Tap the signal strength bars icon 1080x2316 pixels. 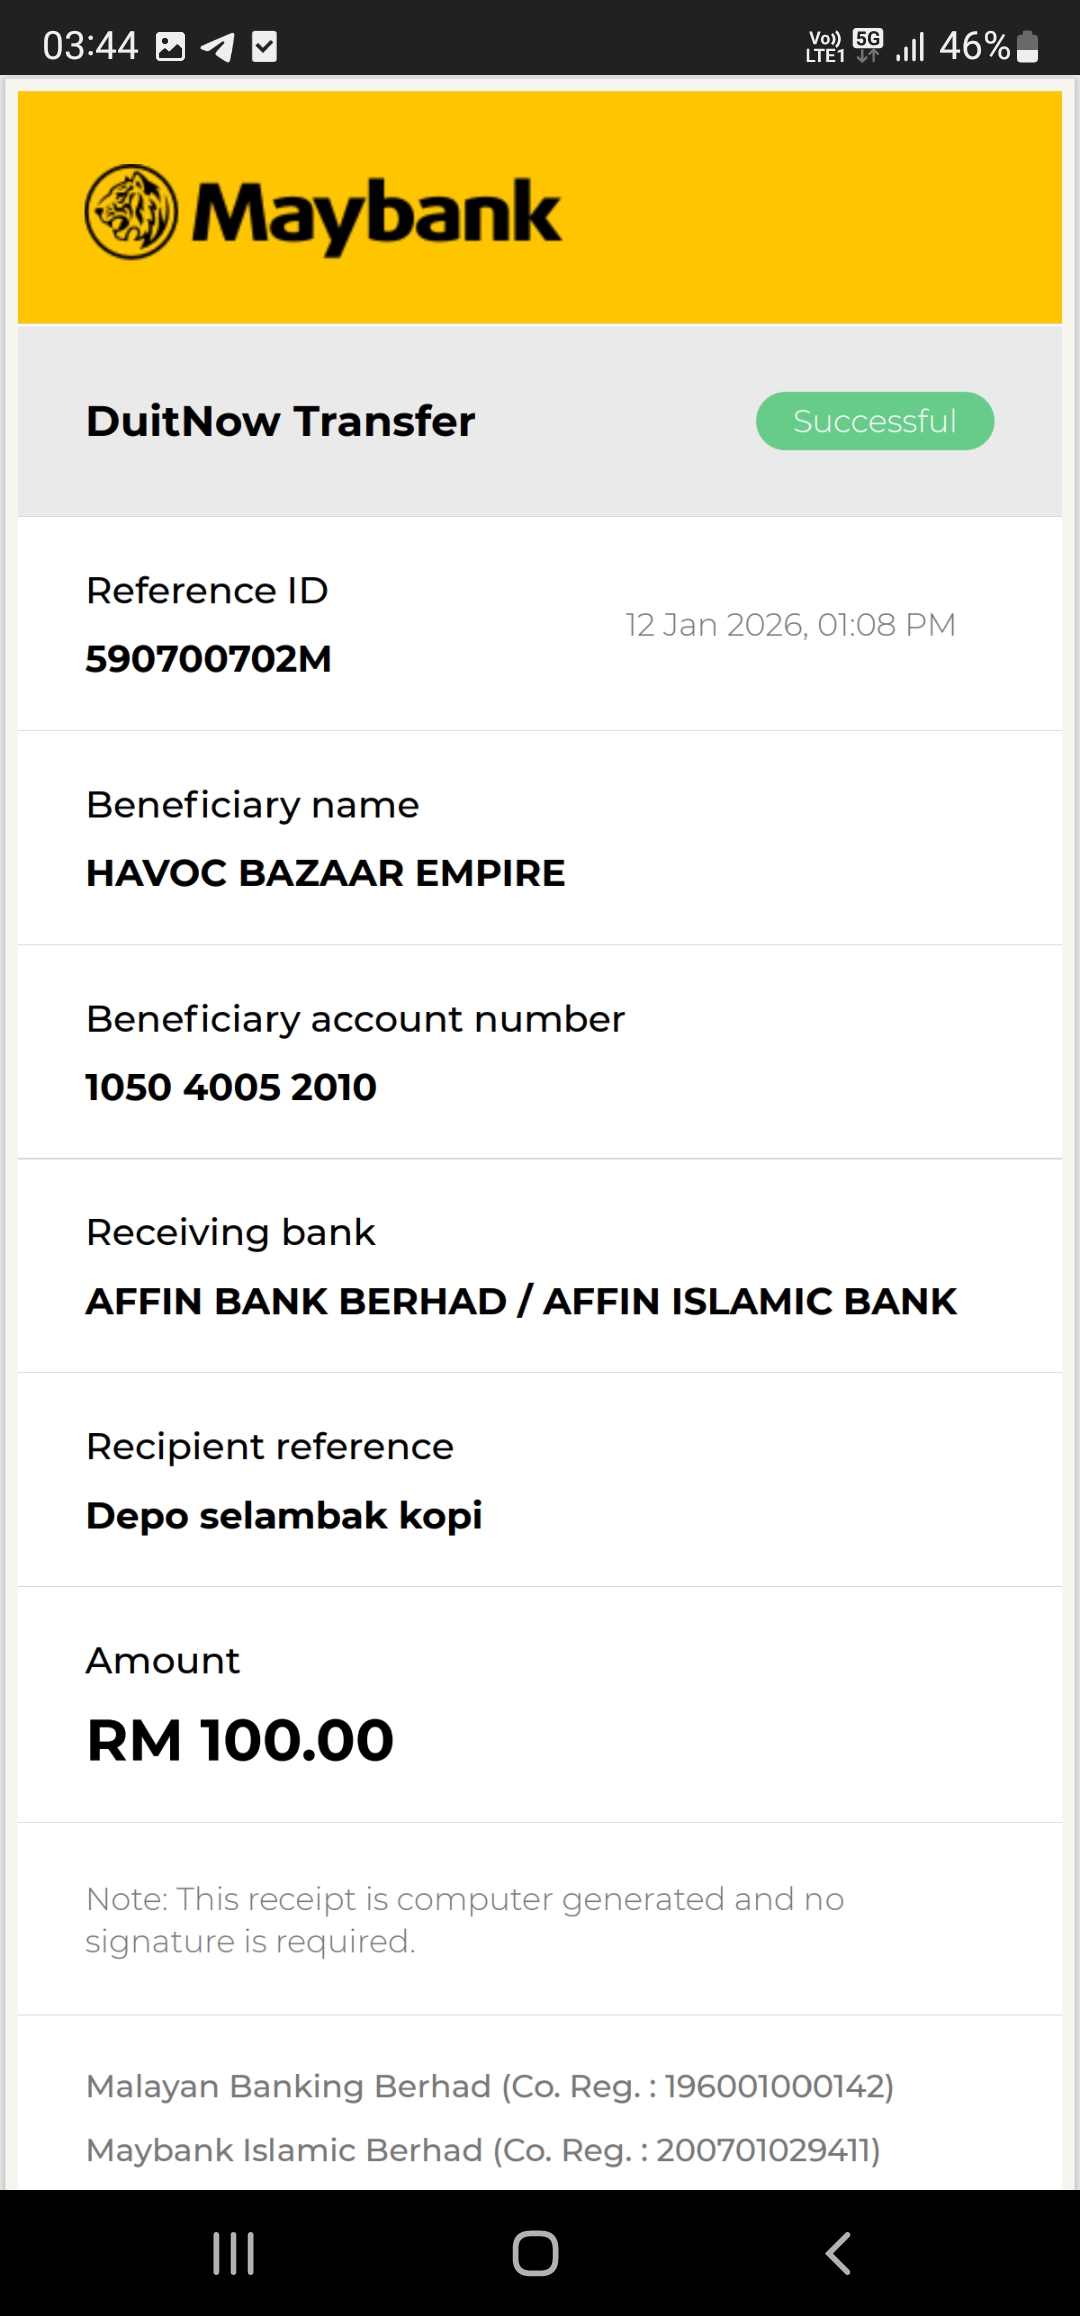coord(910,47)
